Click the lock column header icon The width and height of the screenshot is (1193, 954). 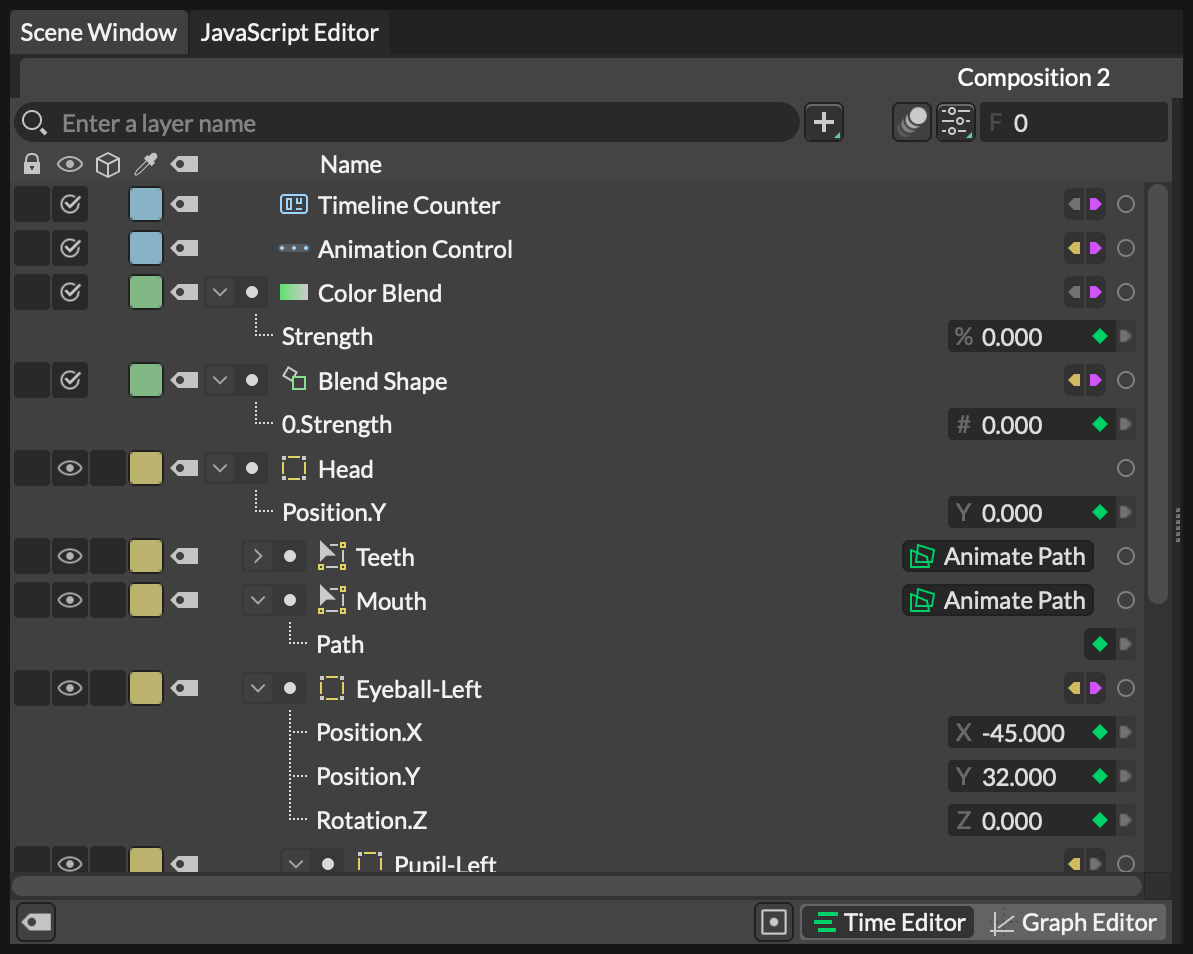pyautogui.click(x=32, y=164)
